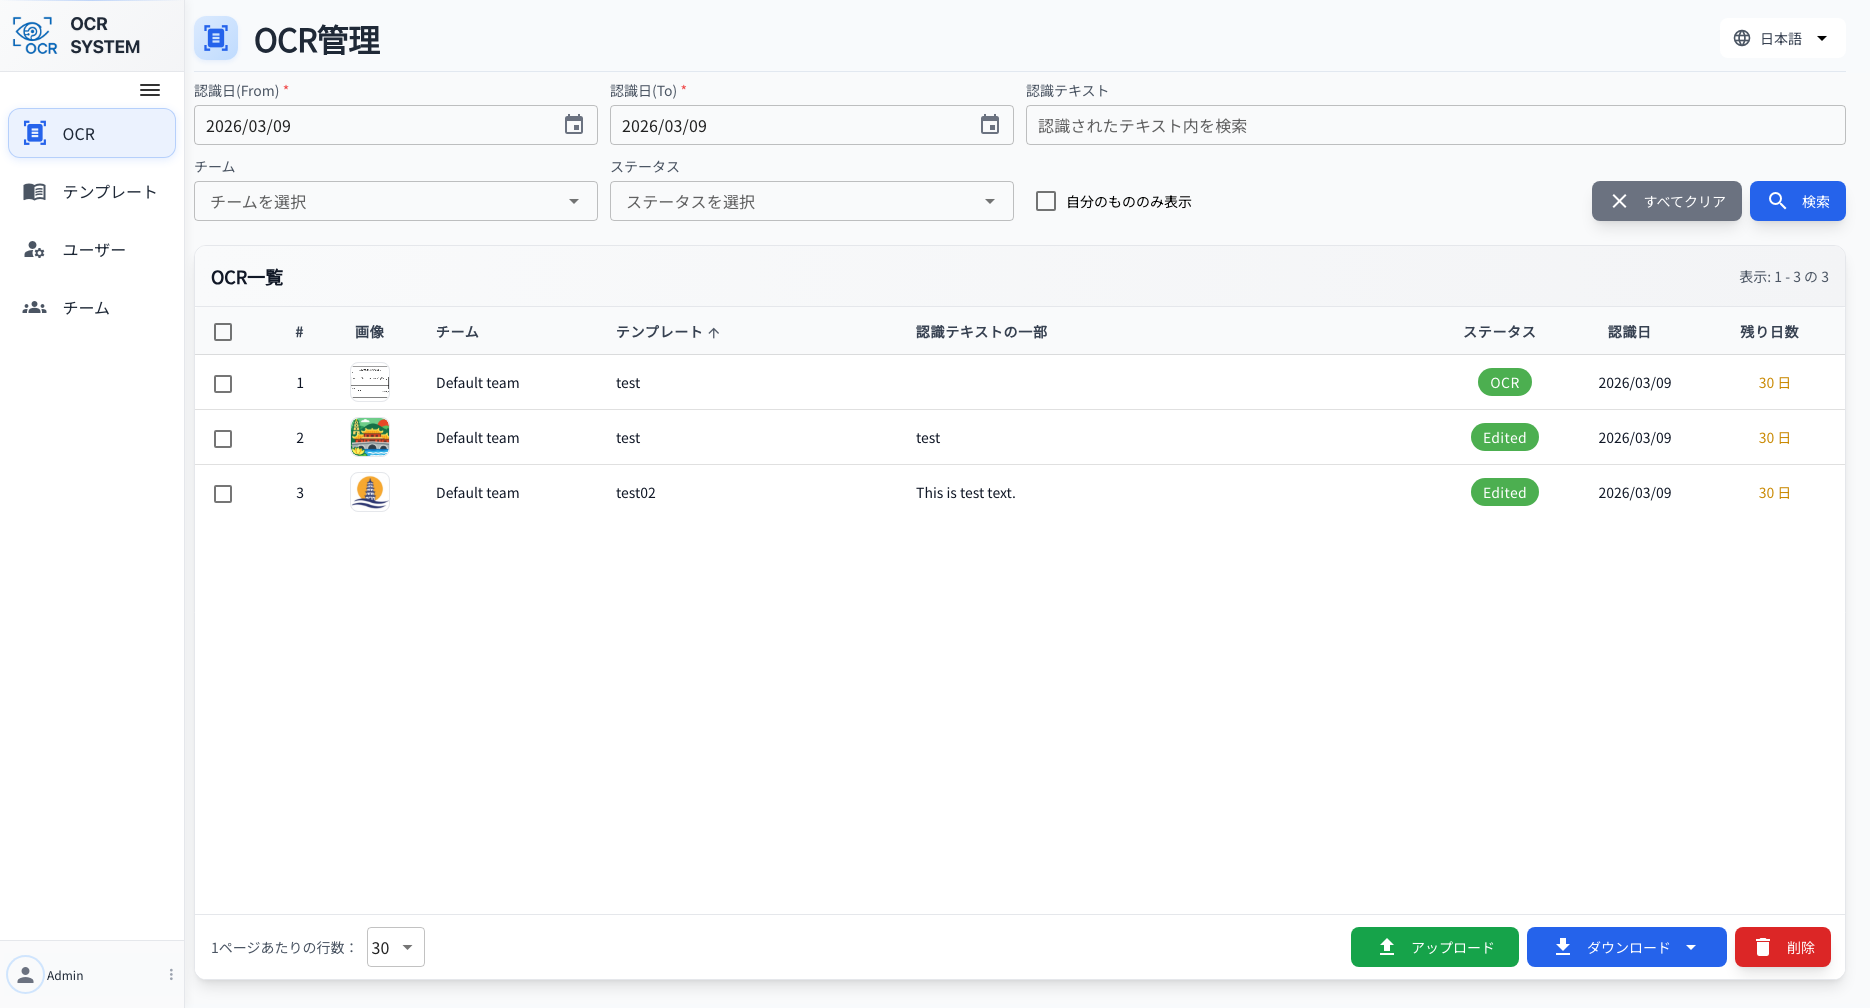Click the trash icon on 削除 button

click(x=1763, y=946)
